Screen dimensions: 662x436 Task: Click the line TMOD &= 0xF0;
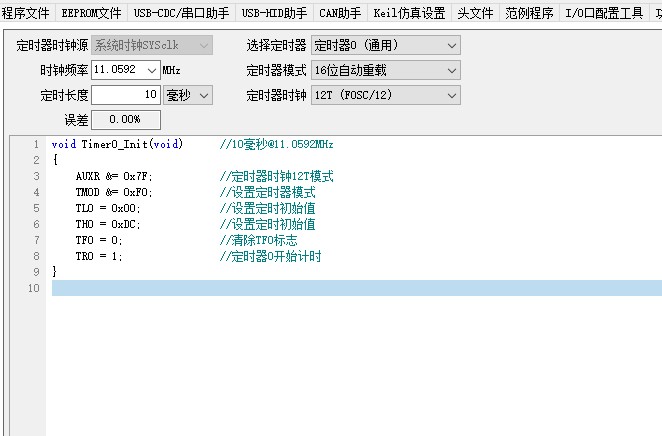point(114,192)
